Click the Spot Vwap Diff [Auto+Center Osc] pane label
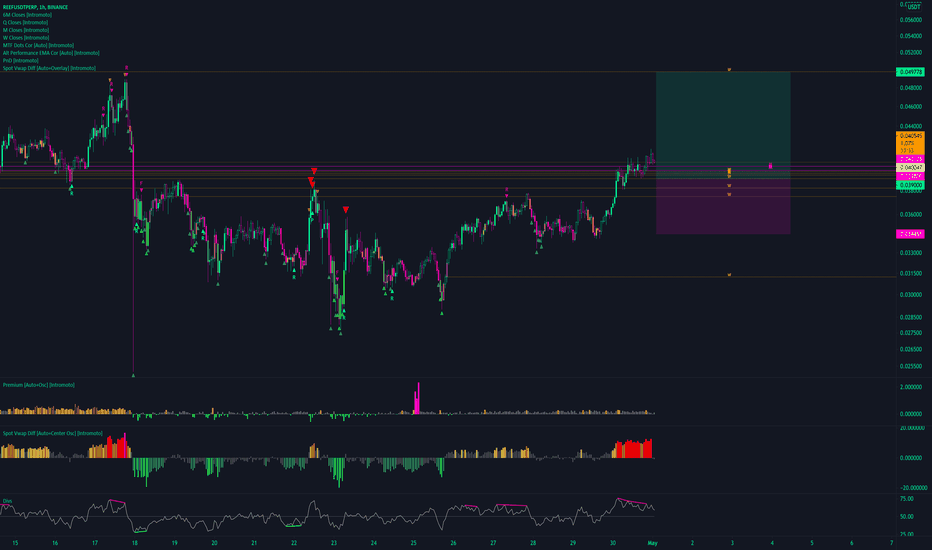Image resolution: width=932 pixels, height=550 pixels. (x=52, y=433)
